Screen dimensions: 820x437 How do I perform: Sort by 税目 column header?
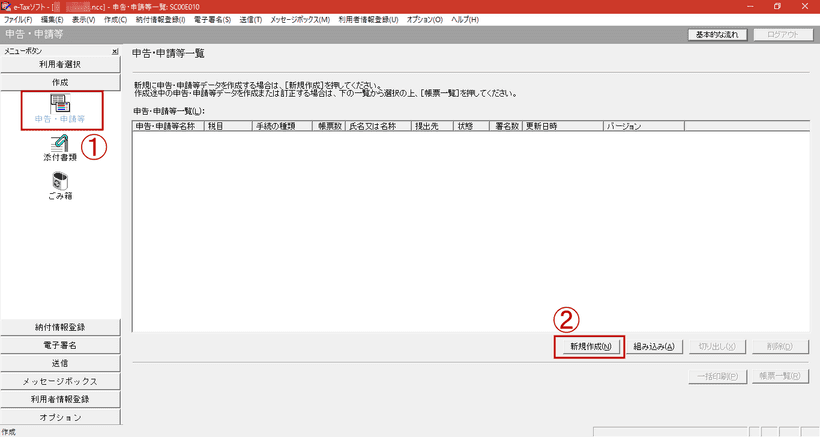[x=228, y=126]
